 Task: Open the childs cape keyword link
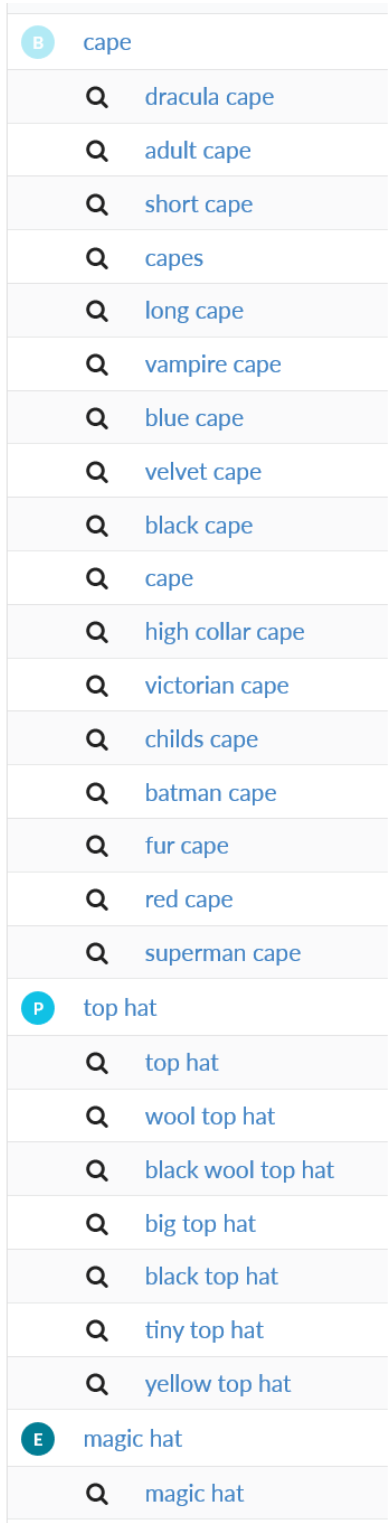point(201,739)
